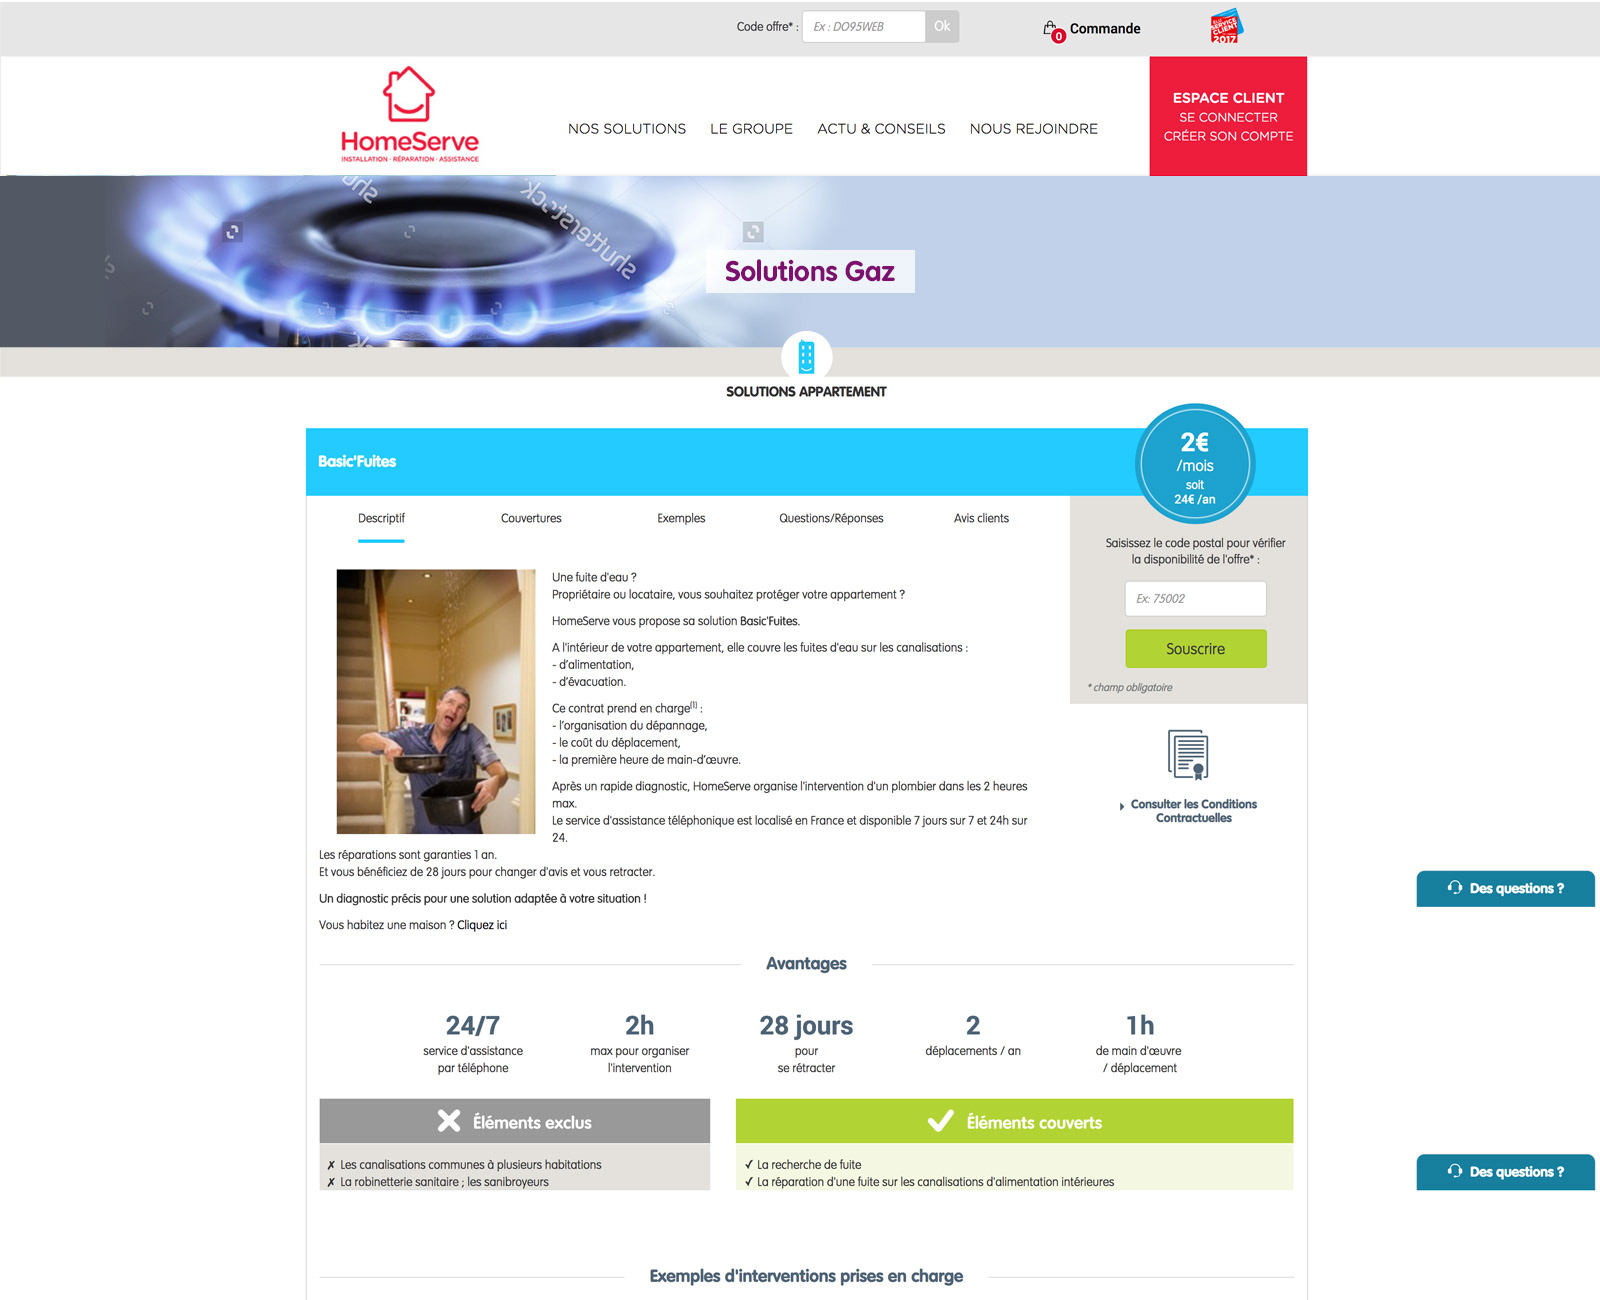Focus the Code offre input field
This screenshot has height=1300, width=1600.
tap(864, 26)
